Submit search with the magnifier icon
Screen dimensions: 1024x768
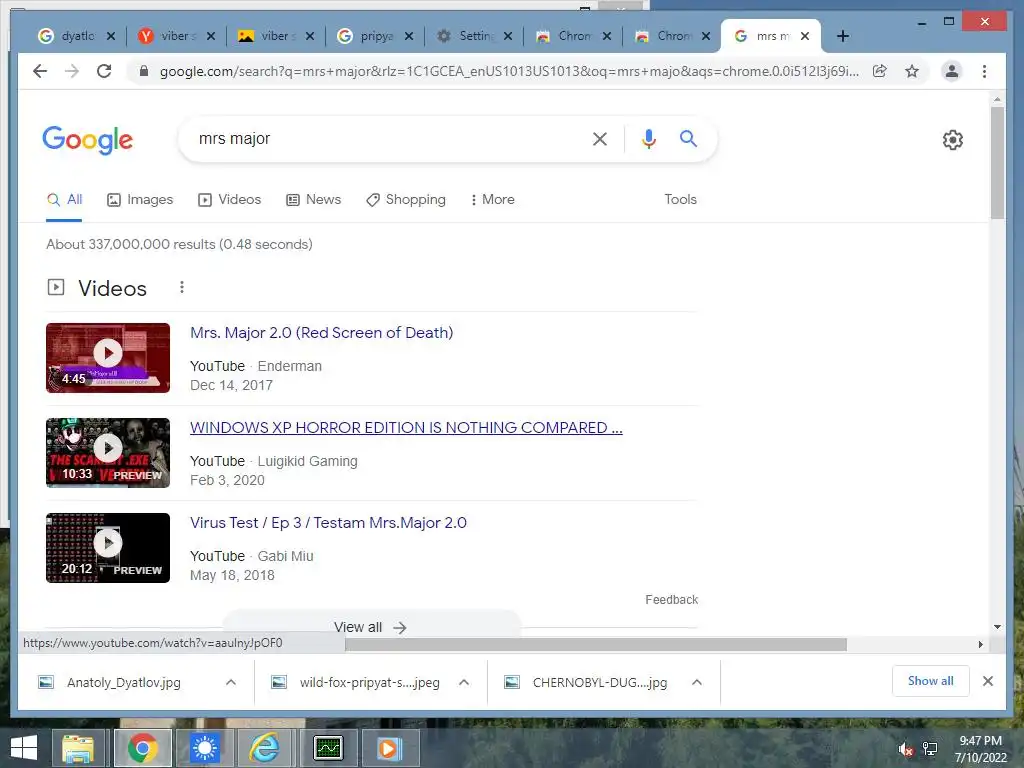[688, 138]
